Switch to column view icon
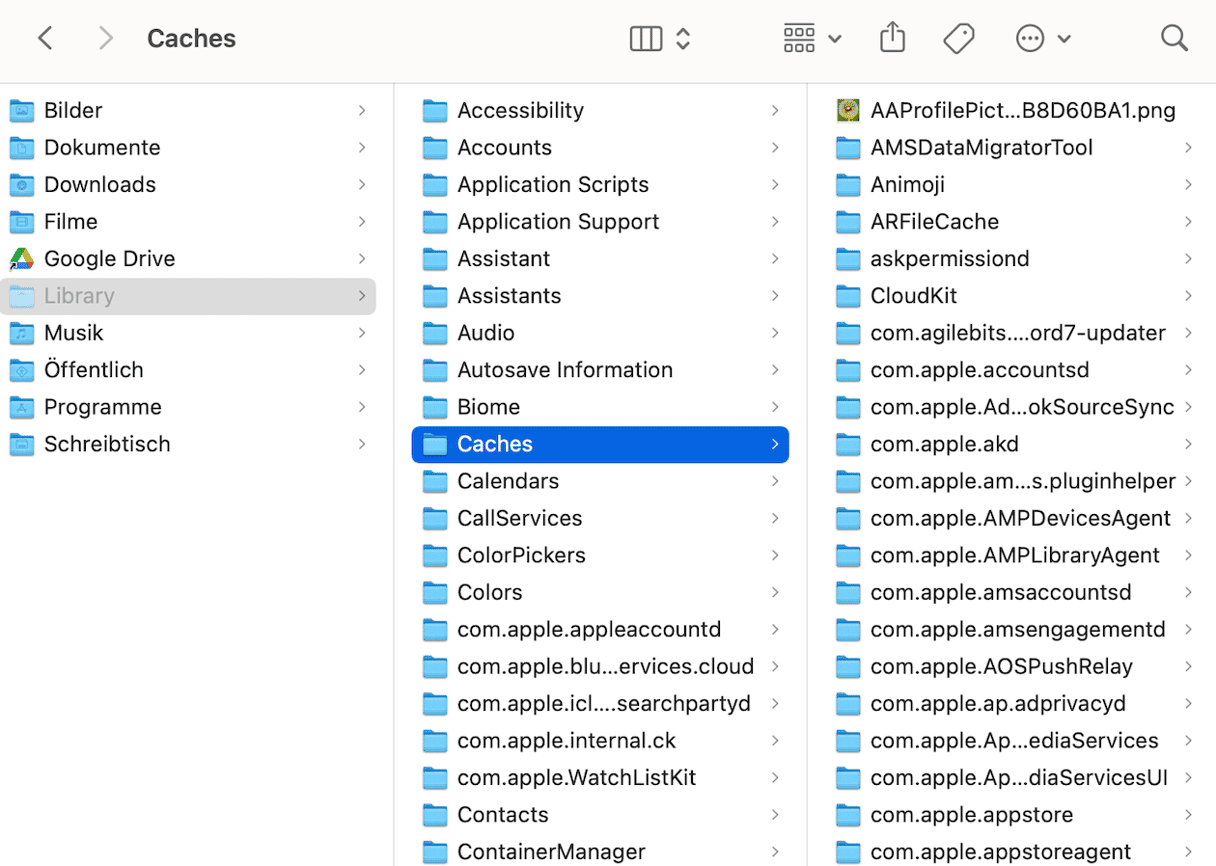 pos(646,39)
